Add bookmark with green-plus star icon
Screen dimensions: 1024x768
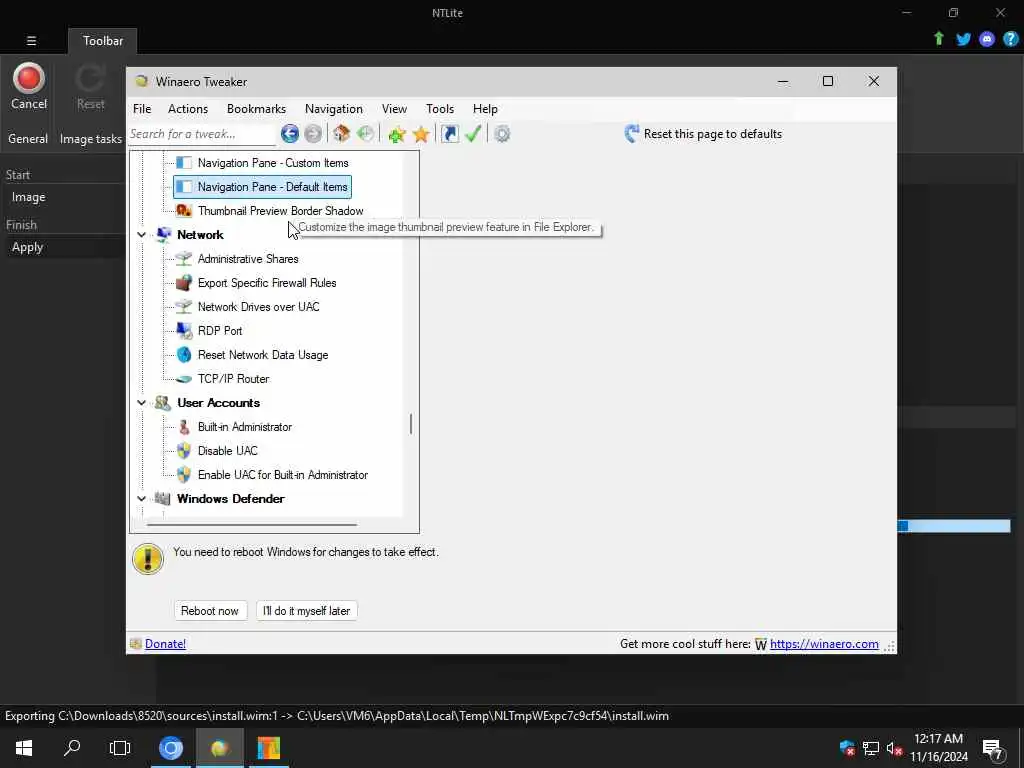coord(396,134)
